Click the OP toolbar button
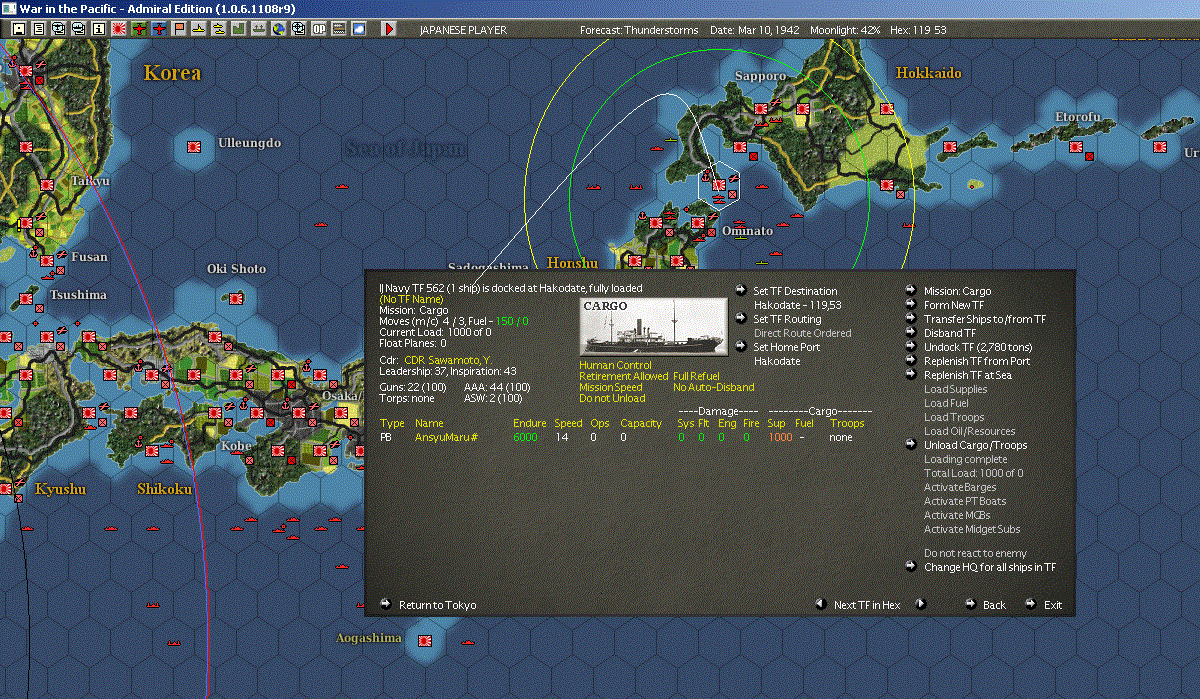The height and width of the screenshot is (699, 1200). click(319, 29)
